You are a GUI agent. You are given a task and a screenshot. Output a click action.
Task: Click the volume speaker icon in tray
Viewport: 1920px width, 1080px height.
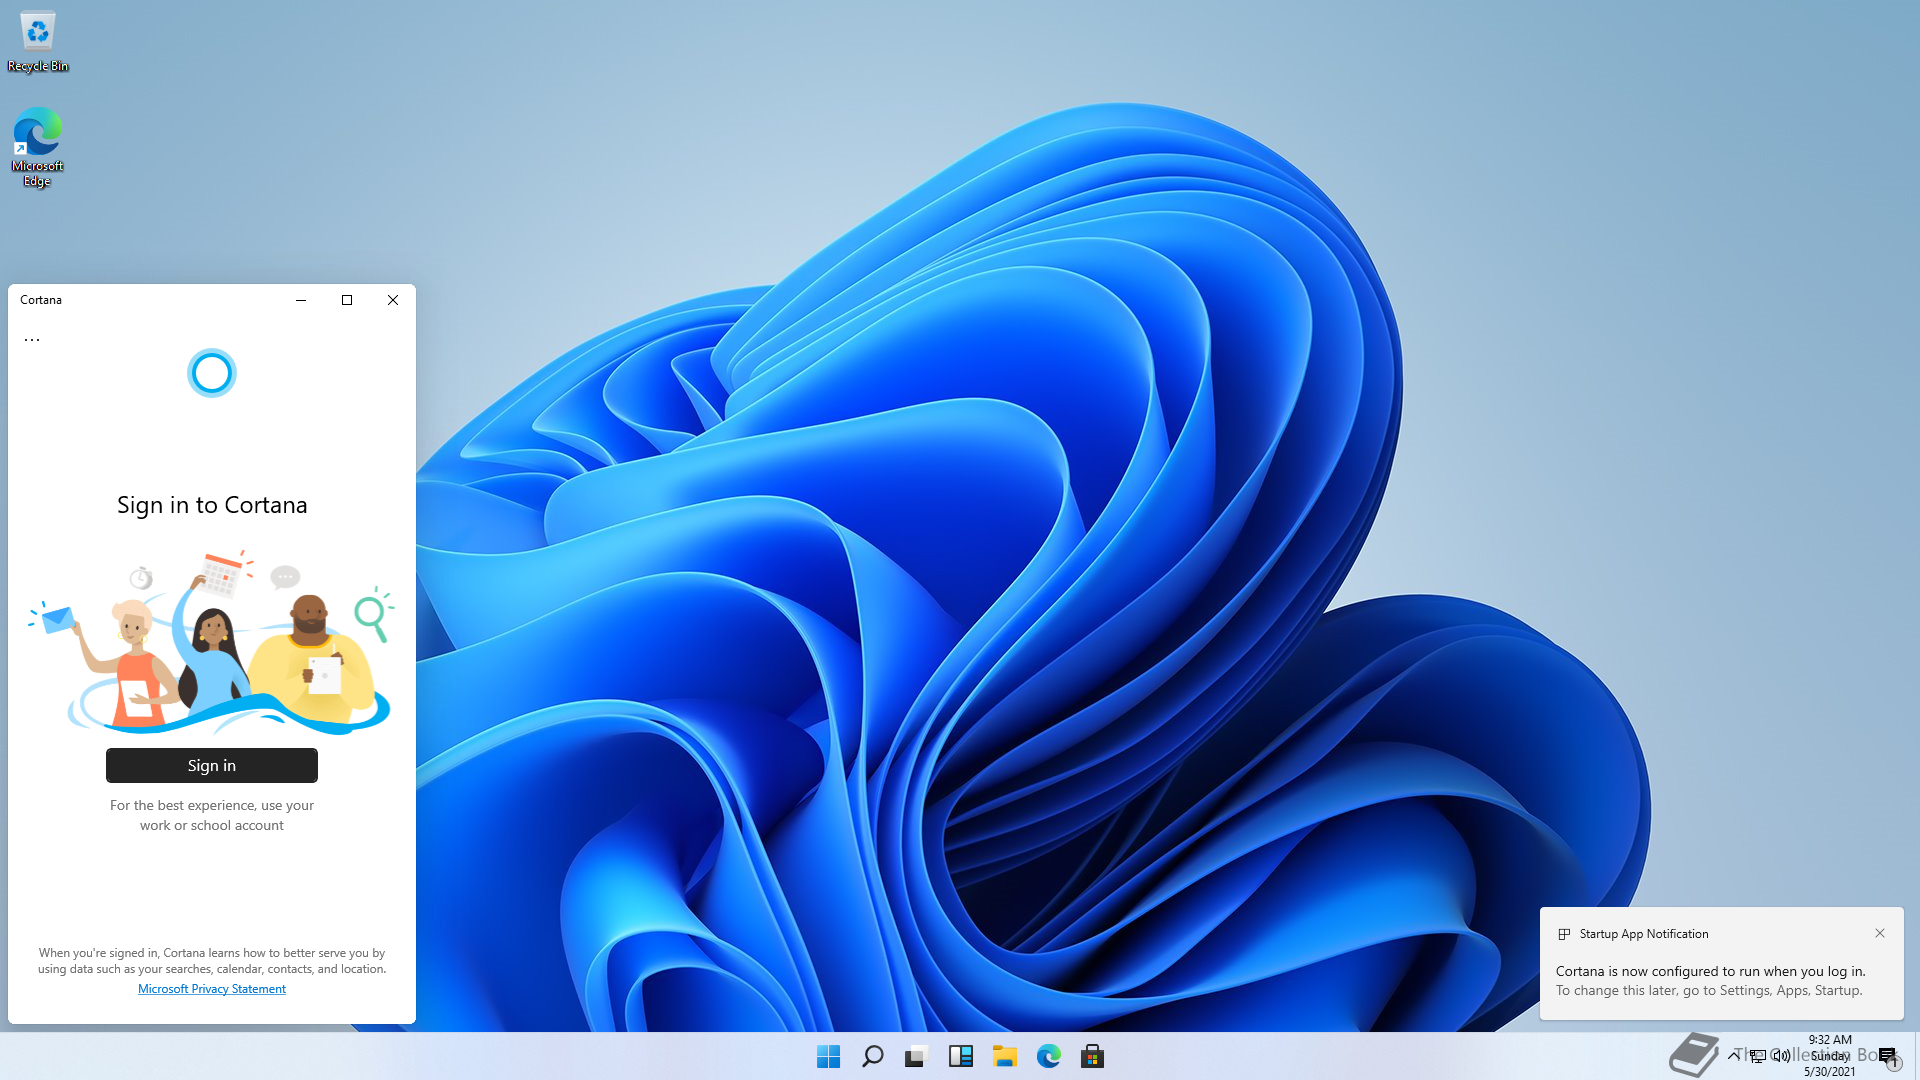click(1782, 1056)
